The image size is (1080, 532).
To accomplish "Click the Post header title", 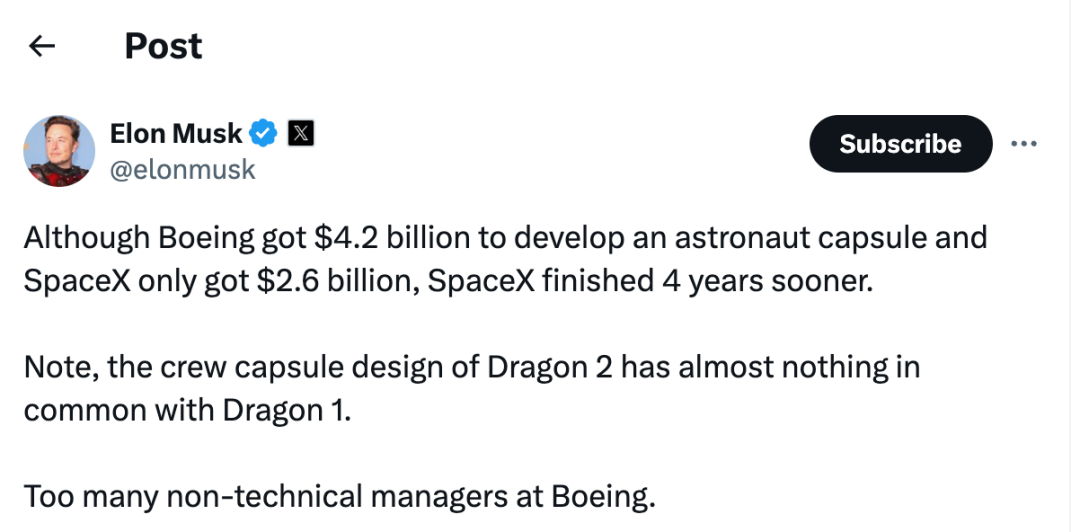I will coord(163,46).
